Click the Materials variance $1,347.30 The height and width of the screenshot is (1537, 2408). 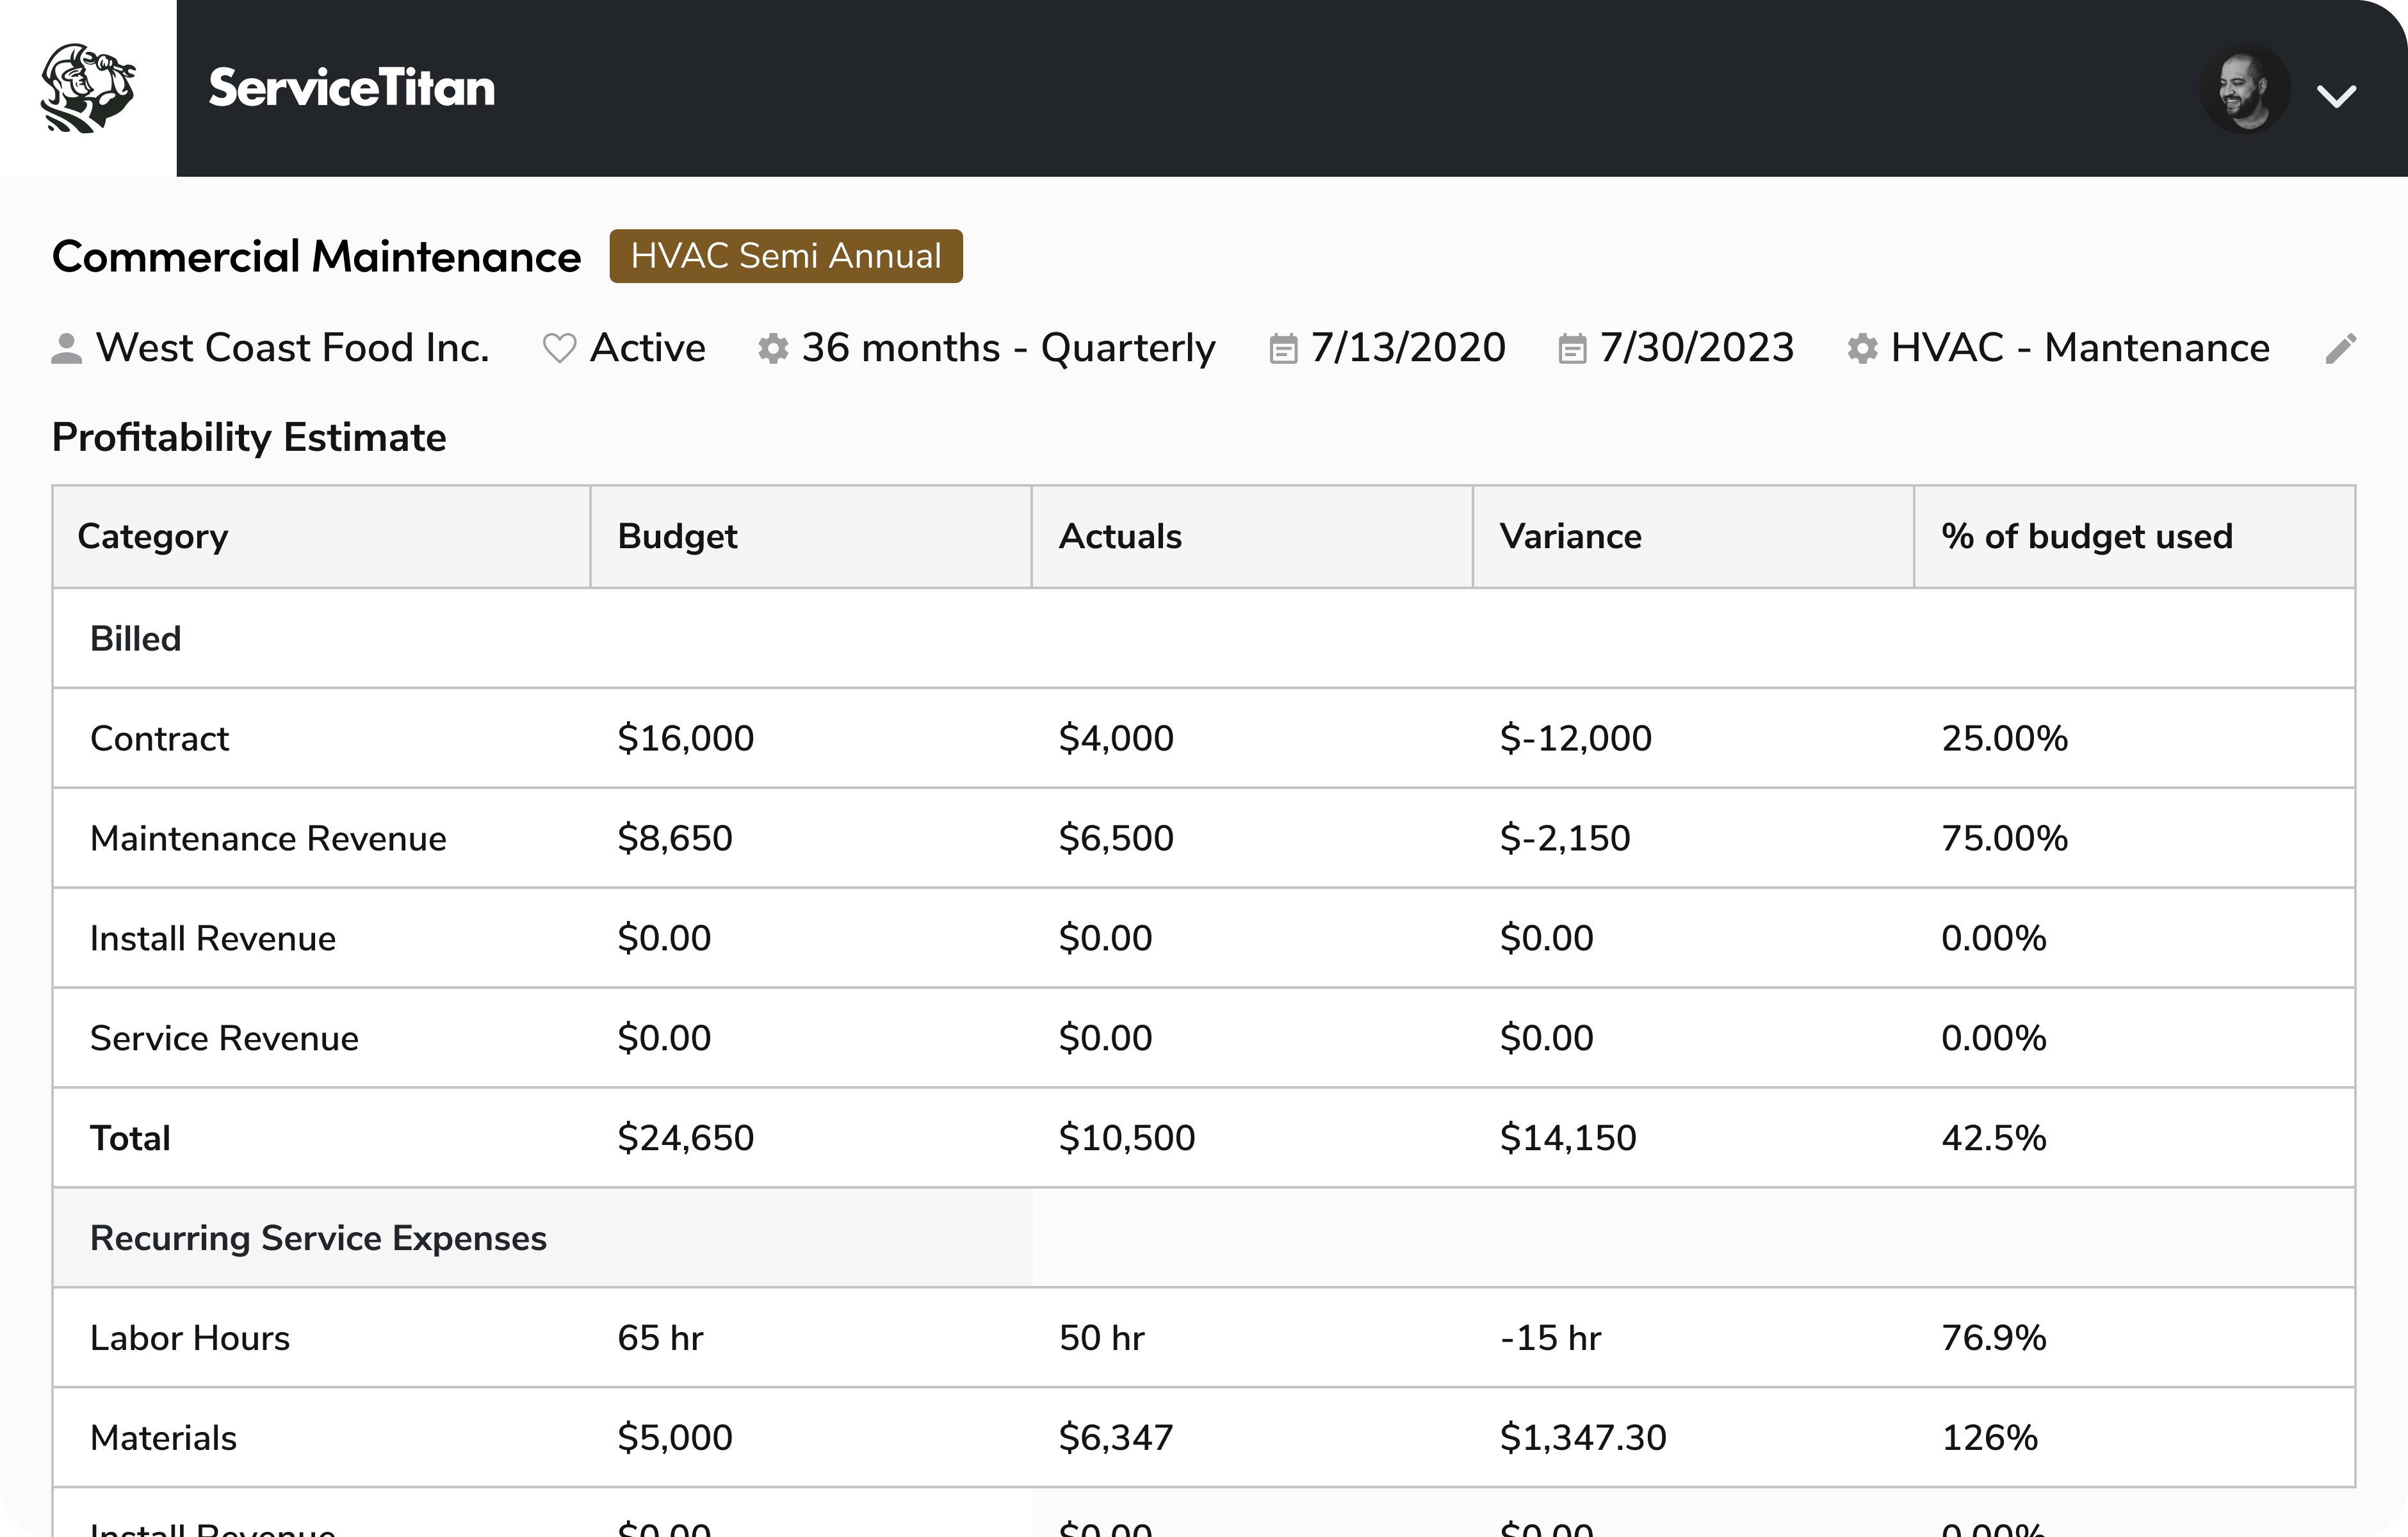pyautogui.click(x=1583, y=1438)
